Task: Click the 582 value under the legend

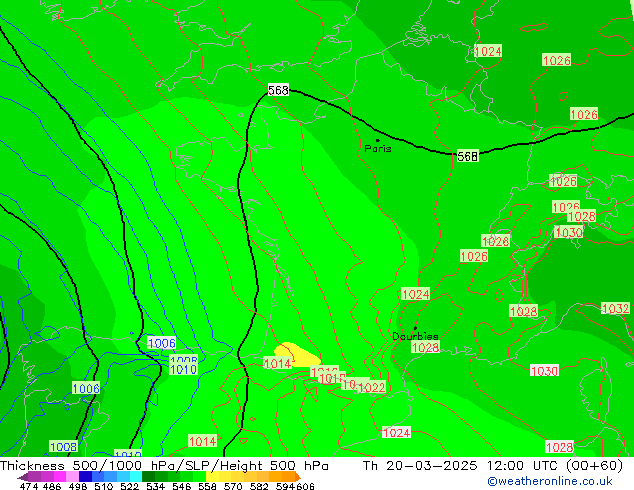Action: [x=259, y=486]
